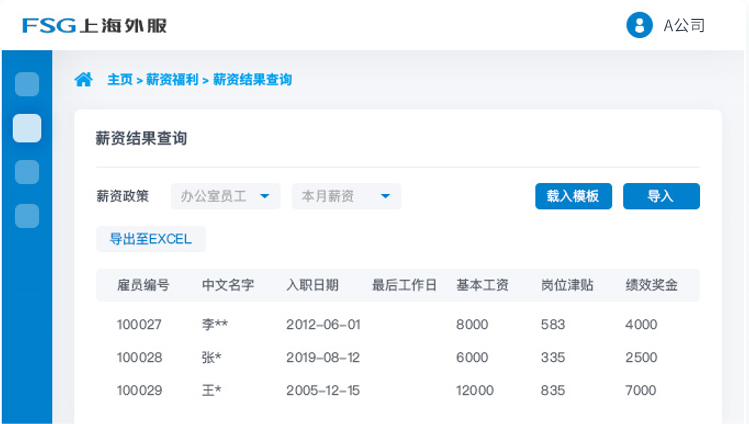Export results with 导出至EXCEL button
The image size is (749, 424).
150,239
